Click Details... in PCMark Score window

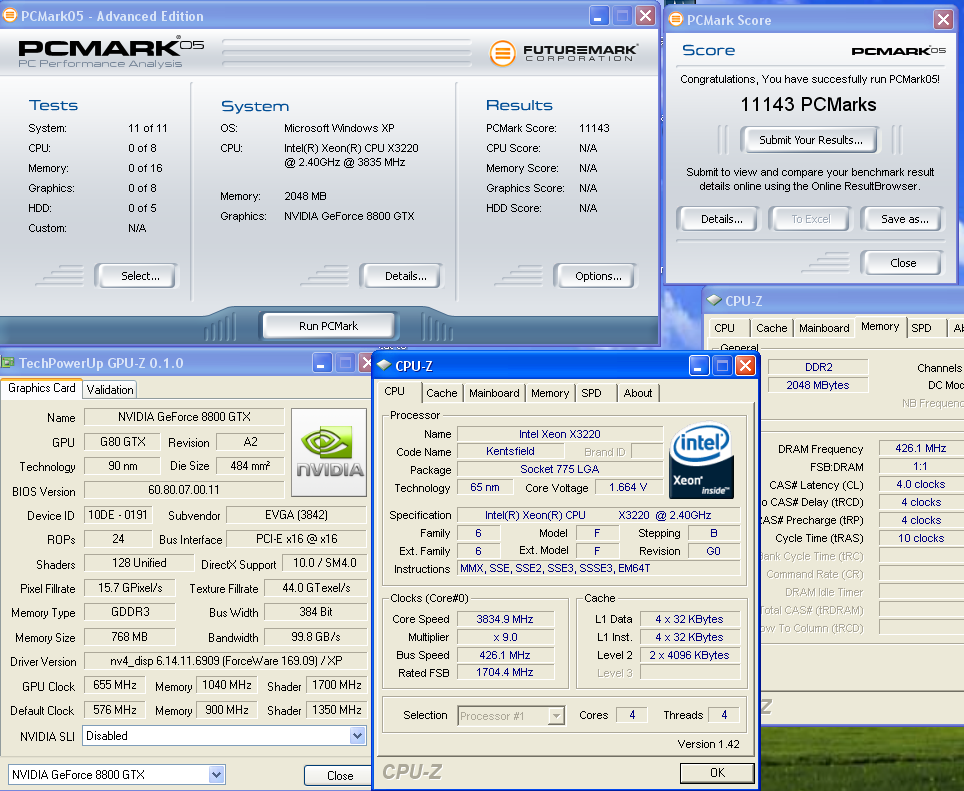pos(718,219)
